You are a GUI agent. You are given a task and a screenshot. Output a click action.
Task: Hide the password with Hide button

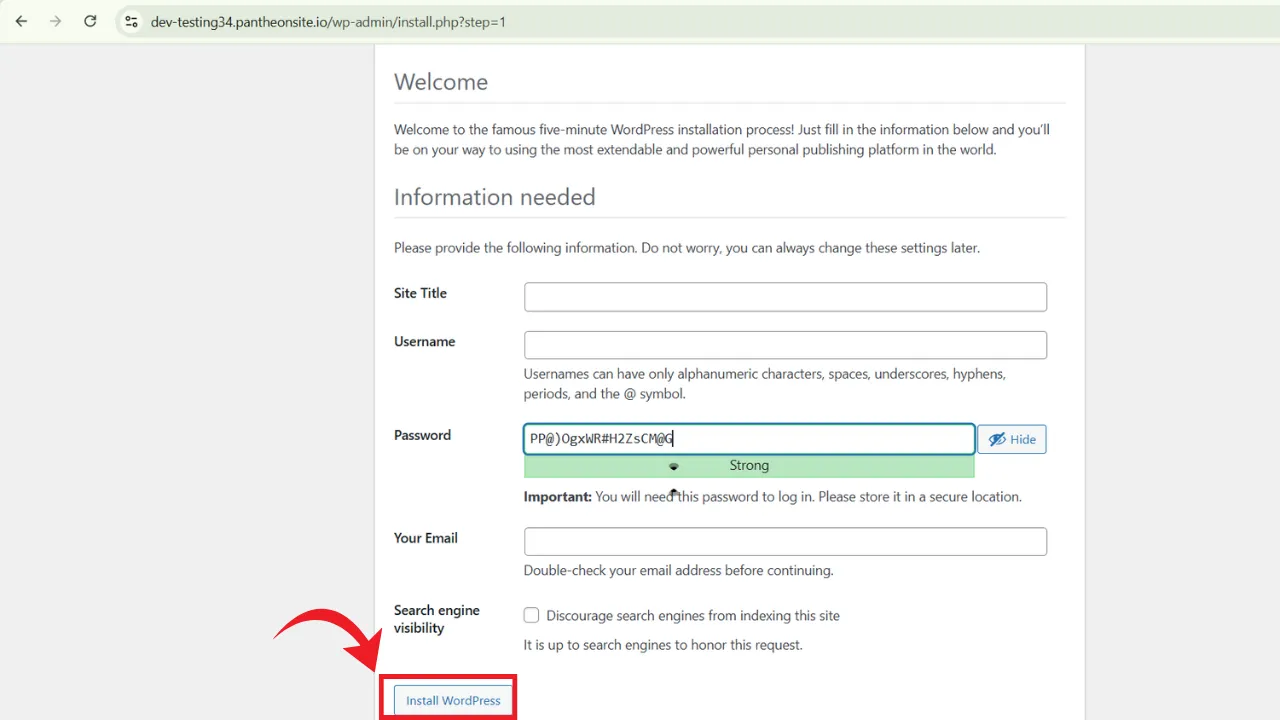coord(1012,439)
